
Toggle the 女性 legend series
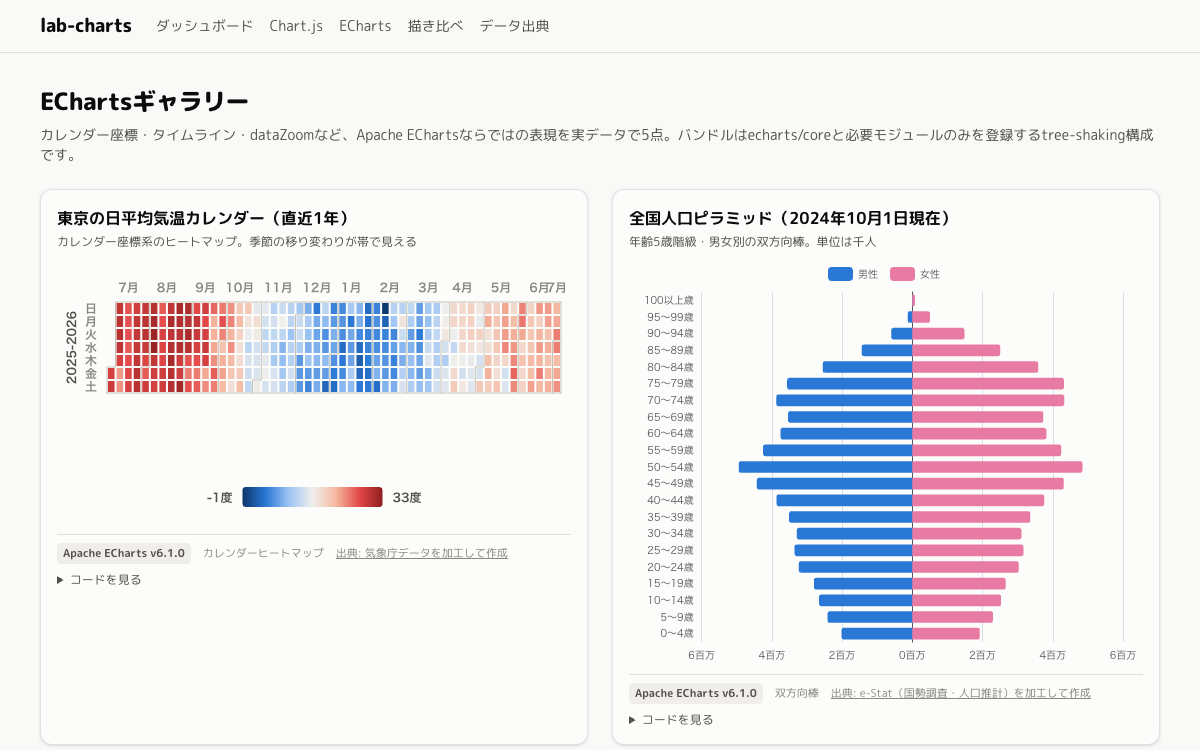[915, 274]
